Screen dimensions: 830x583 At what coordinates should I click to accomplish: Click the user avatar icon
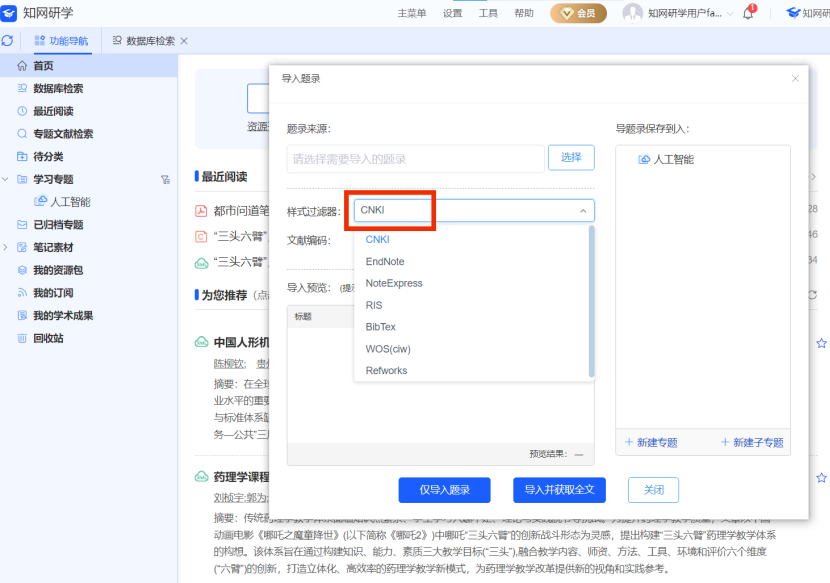[x=632, y=13]
